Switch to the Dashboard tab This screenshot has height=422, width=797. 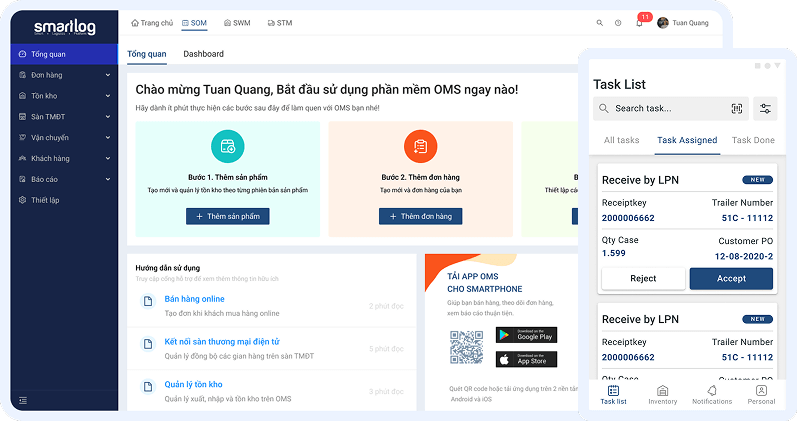203,54
